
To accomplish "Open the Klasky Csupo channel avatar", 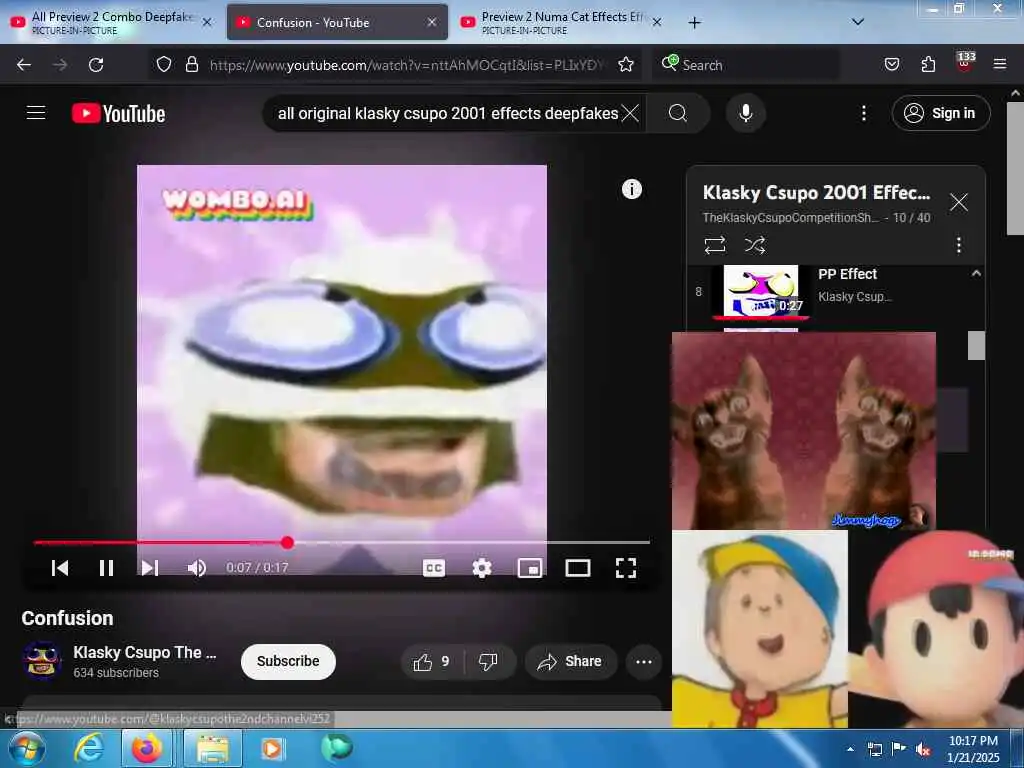I will [42, 660].
